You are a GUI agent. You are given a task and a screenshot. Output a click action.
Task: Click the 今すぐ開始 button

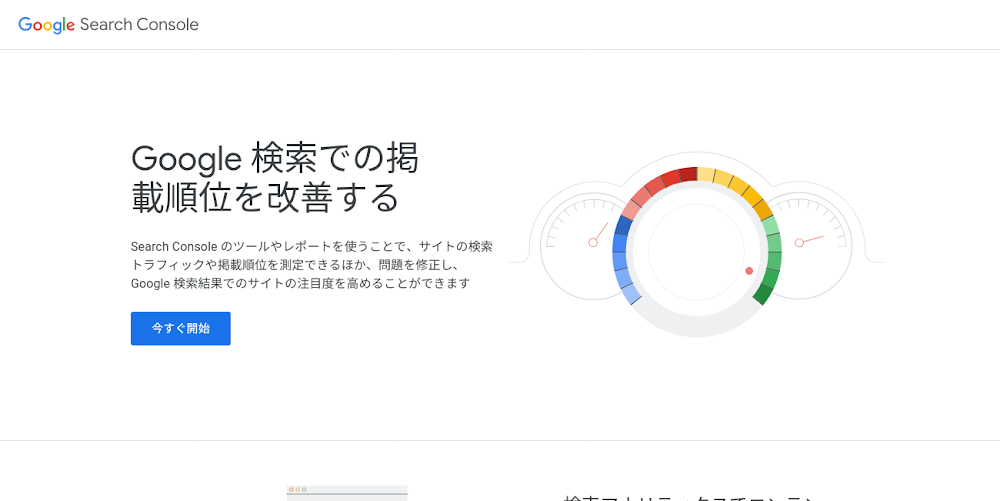click(180, 328)
